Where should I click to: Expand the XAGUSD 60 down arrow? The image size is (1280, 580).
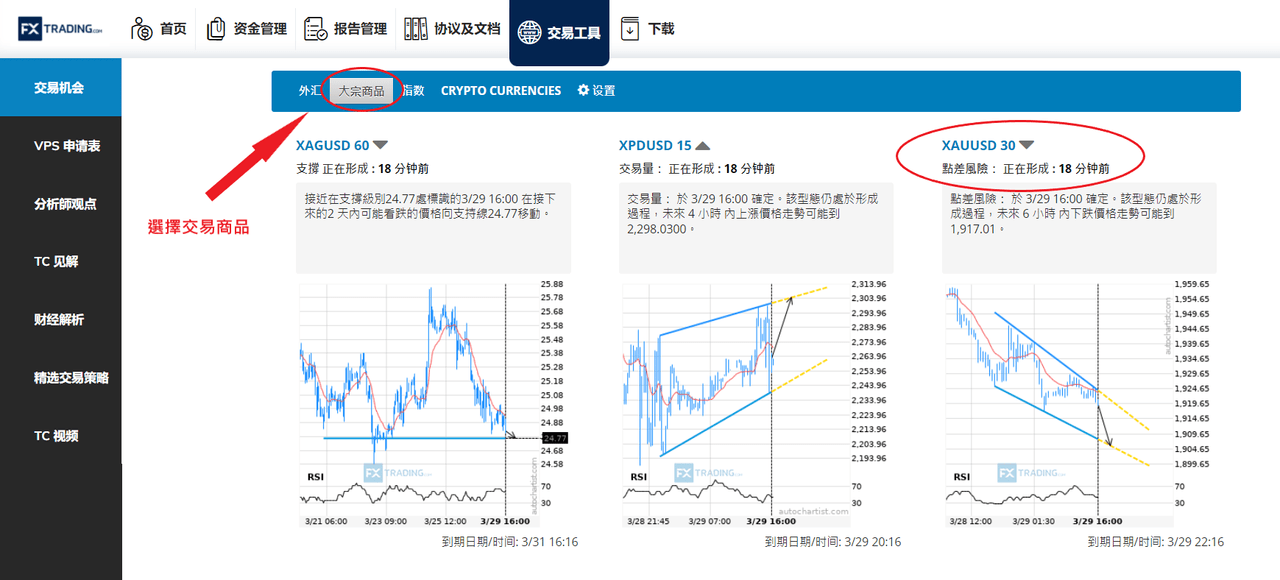[381, 146]
